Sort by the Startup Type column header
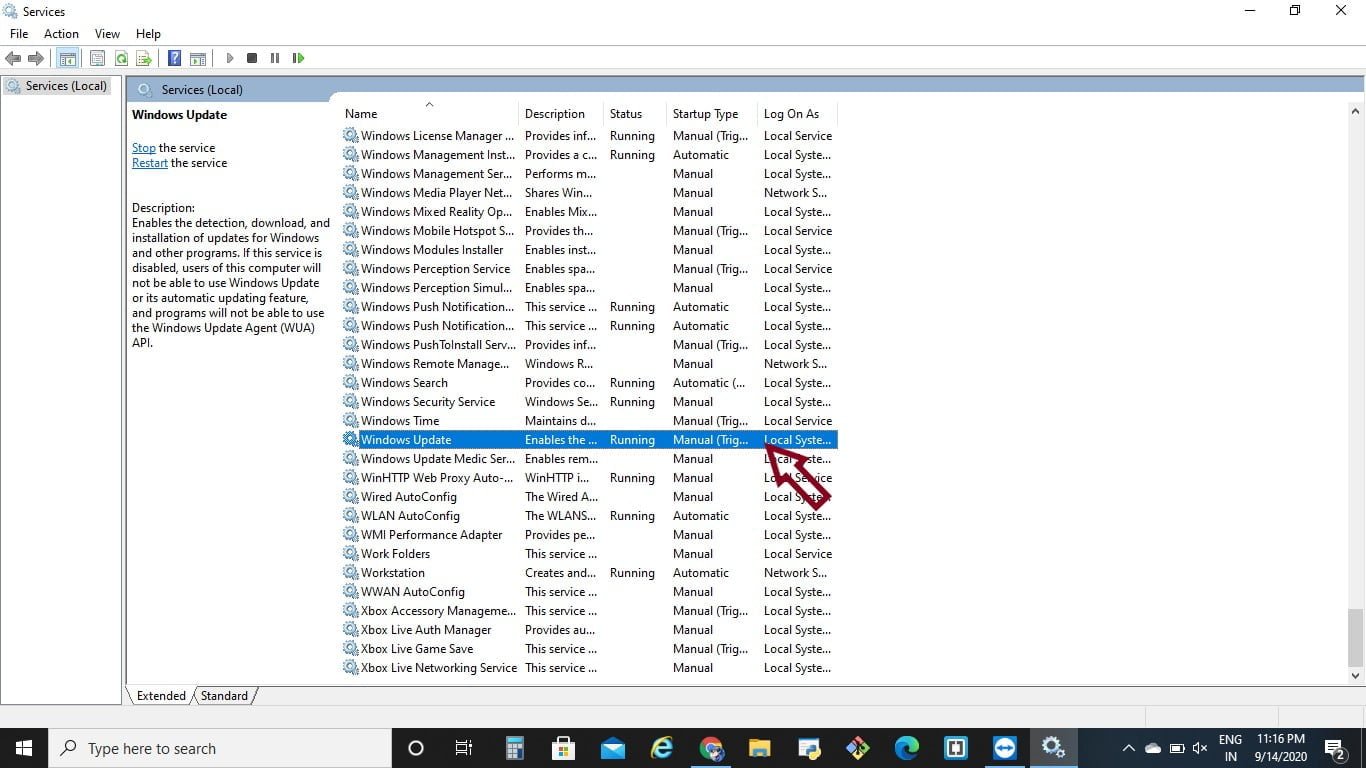Viewport: 1366px width, 768px height. pyautogui.click(x=713, y=114)
